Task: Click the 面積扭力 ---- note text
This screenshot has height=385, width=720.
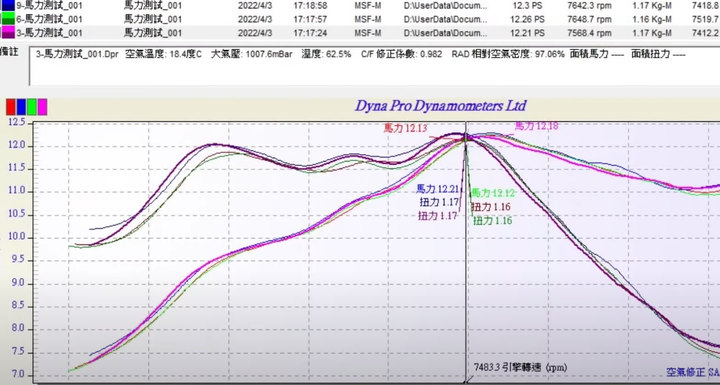Action: [658, 54]
